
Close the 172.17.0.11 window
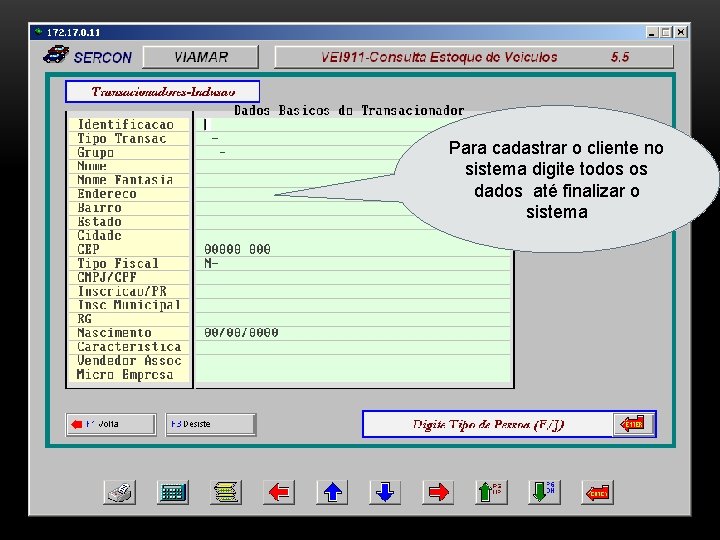click(x=681, y=32)
